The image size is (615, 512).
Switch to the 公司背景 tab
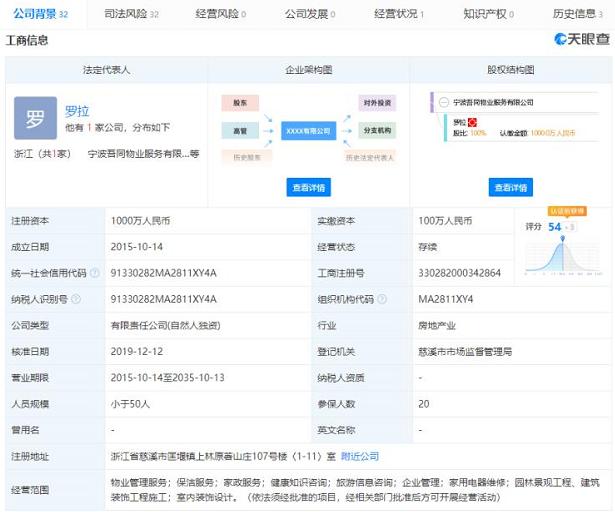(40, 14)
